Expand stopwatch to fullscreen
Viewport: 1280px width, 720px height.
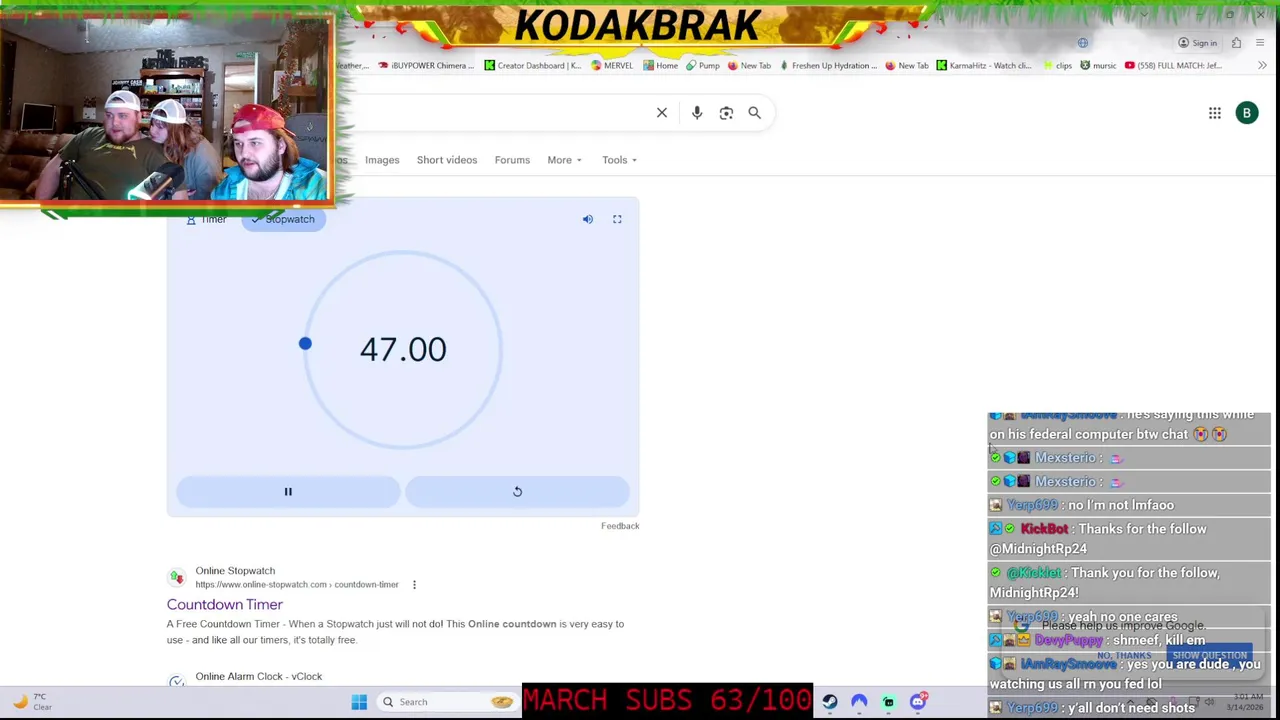click(617, 219)
